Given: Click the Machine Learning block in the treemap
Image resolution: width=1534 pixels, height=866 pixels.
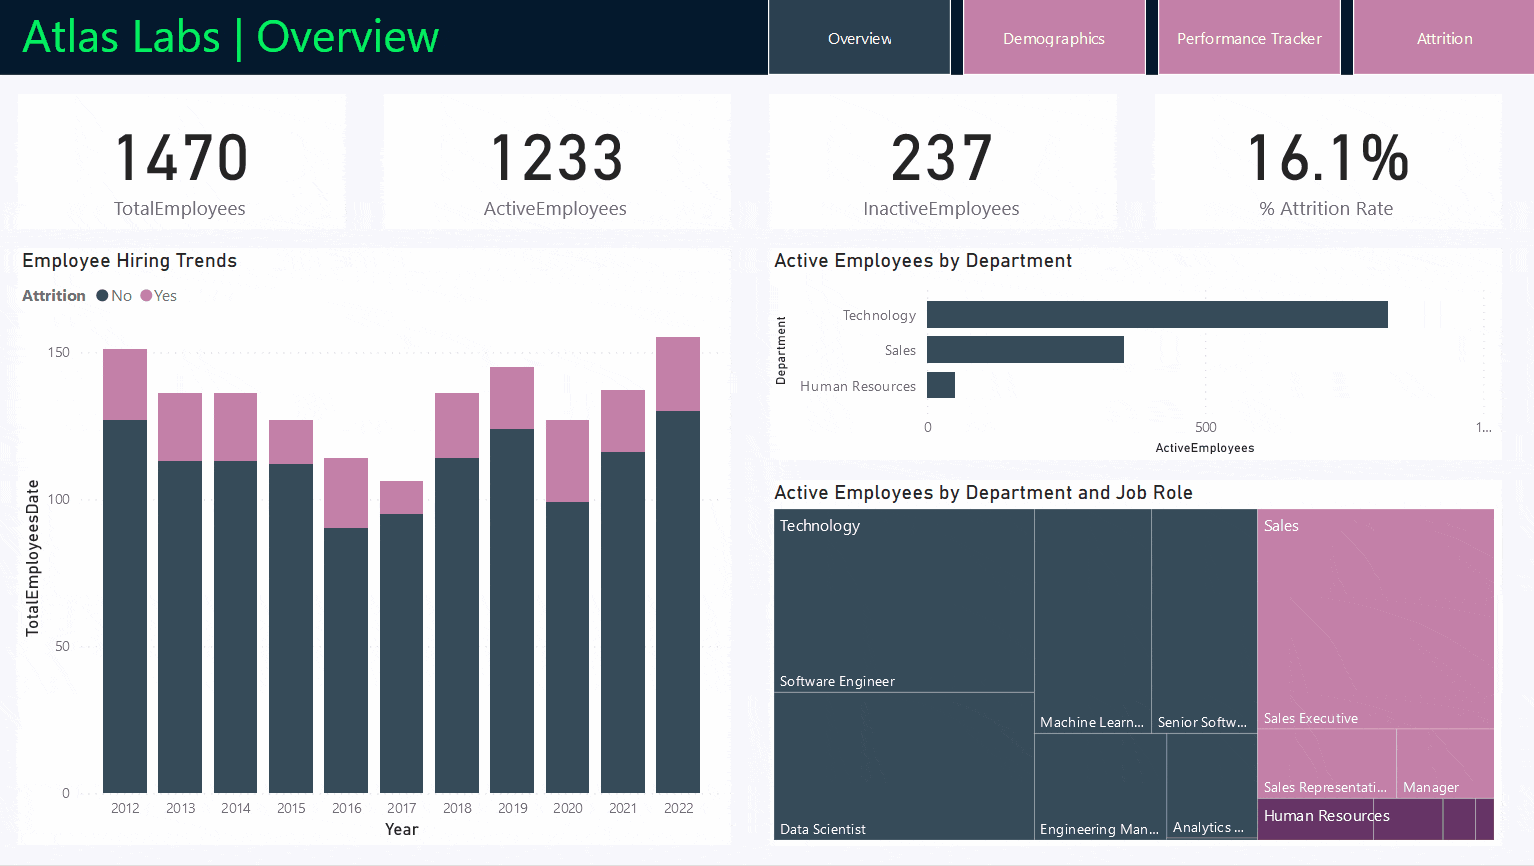Looking at the screenshot, I should pyautogui.click(x=1092, y=620).
